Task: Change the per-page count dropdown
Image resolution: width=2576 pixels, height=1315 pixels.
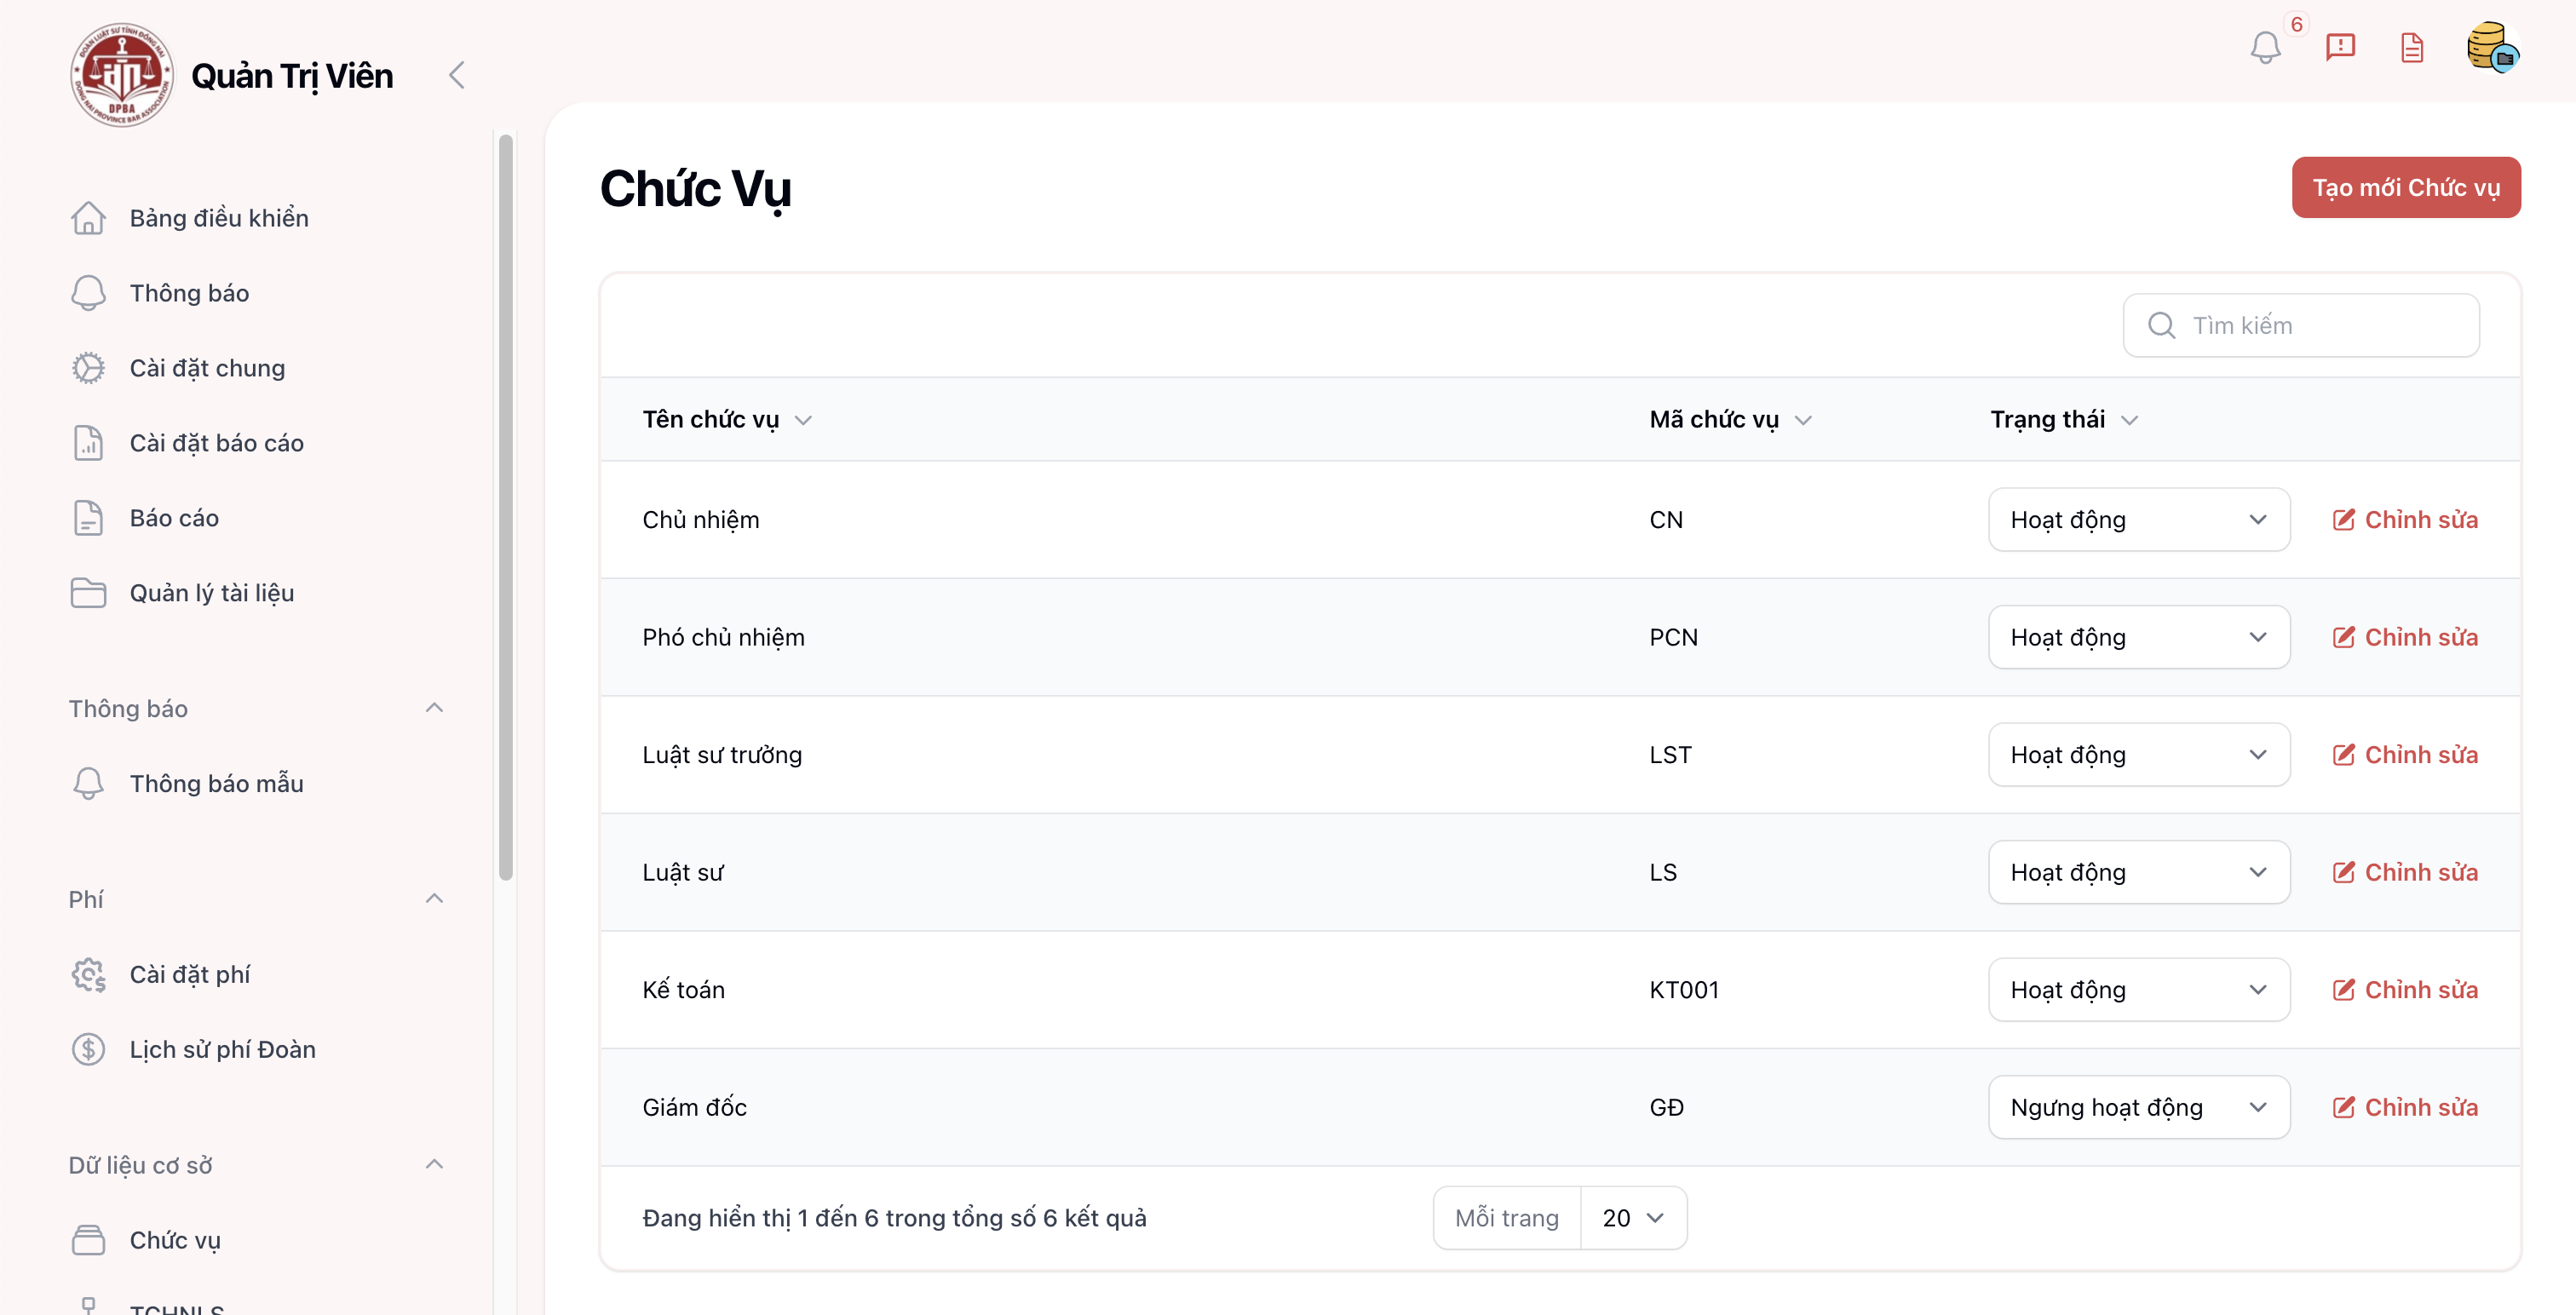Action: 1633,1218
